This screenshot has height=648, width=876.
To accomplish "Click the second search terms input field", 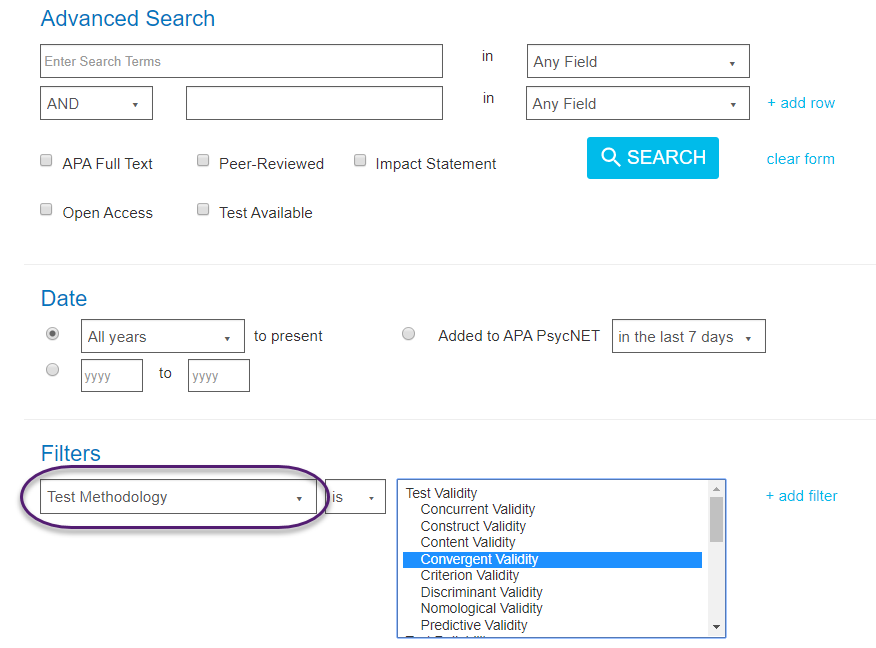I will click(x=314, y=103).
